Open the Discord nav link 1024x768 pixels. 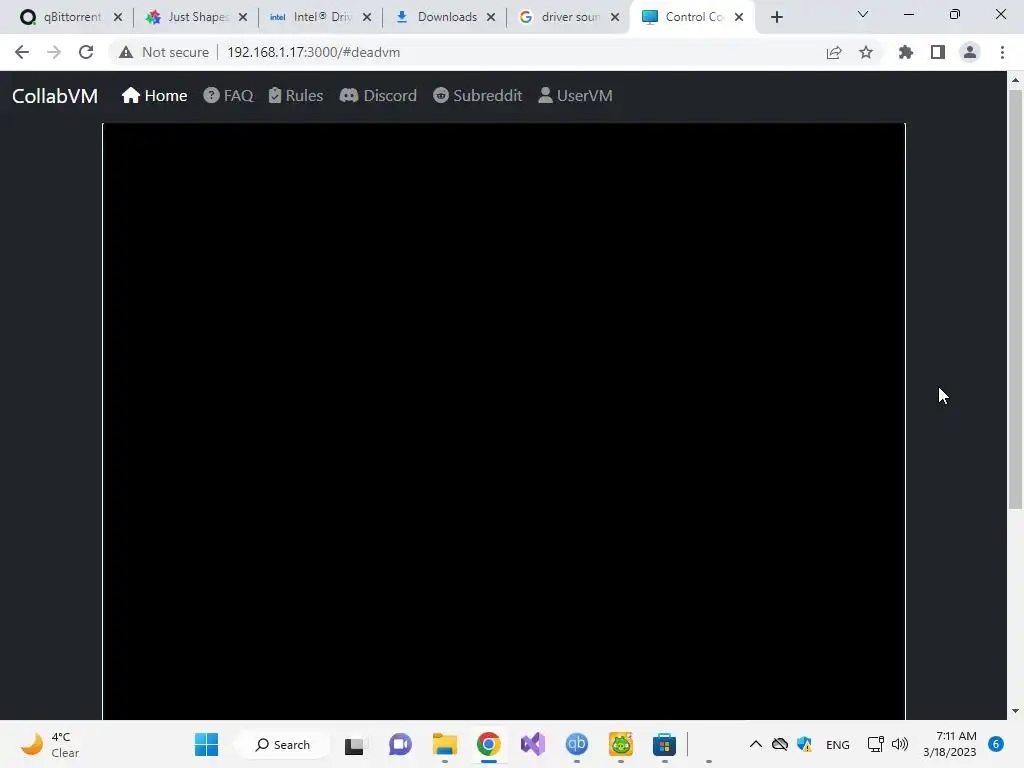pos(378,96)
